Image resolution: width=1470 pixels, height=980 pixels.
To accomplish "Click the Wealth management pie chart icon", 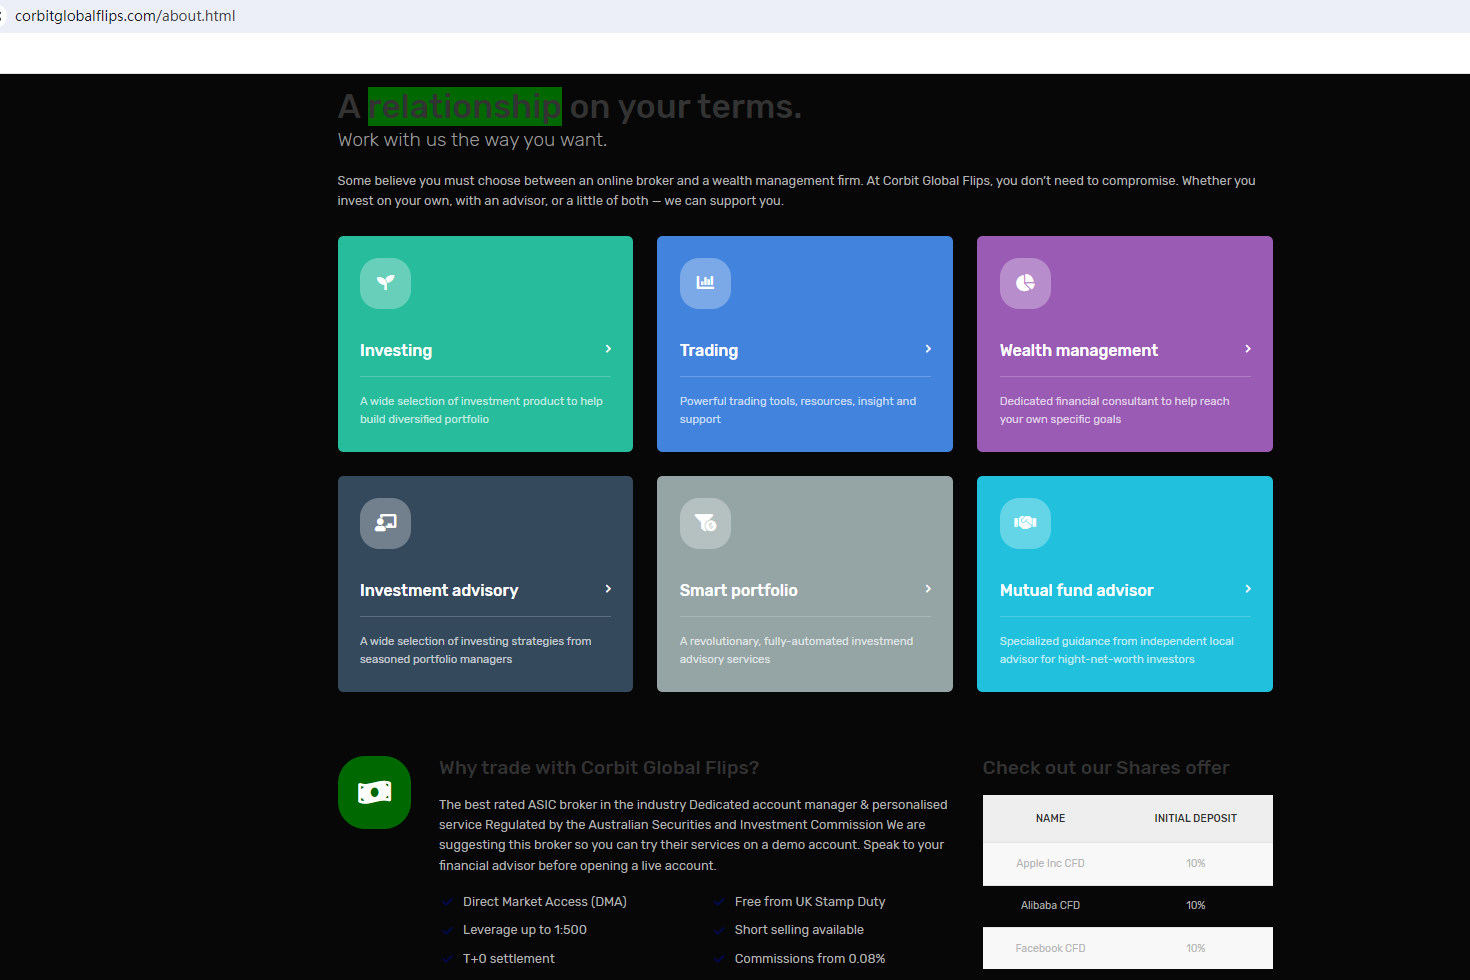I will [1025, 283].
